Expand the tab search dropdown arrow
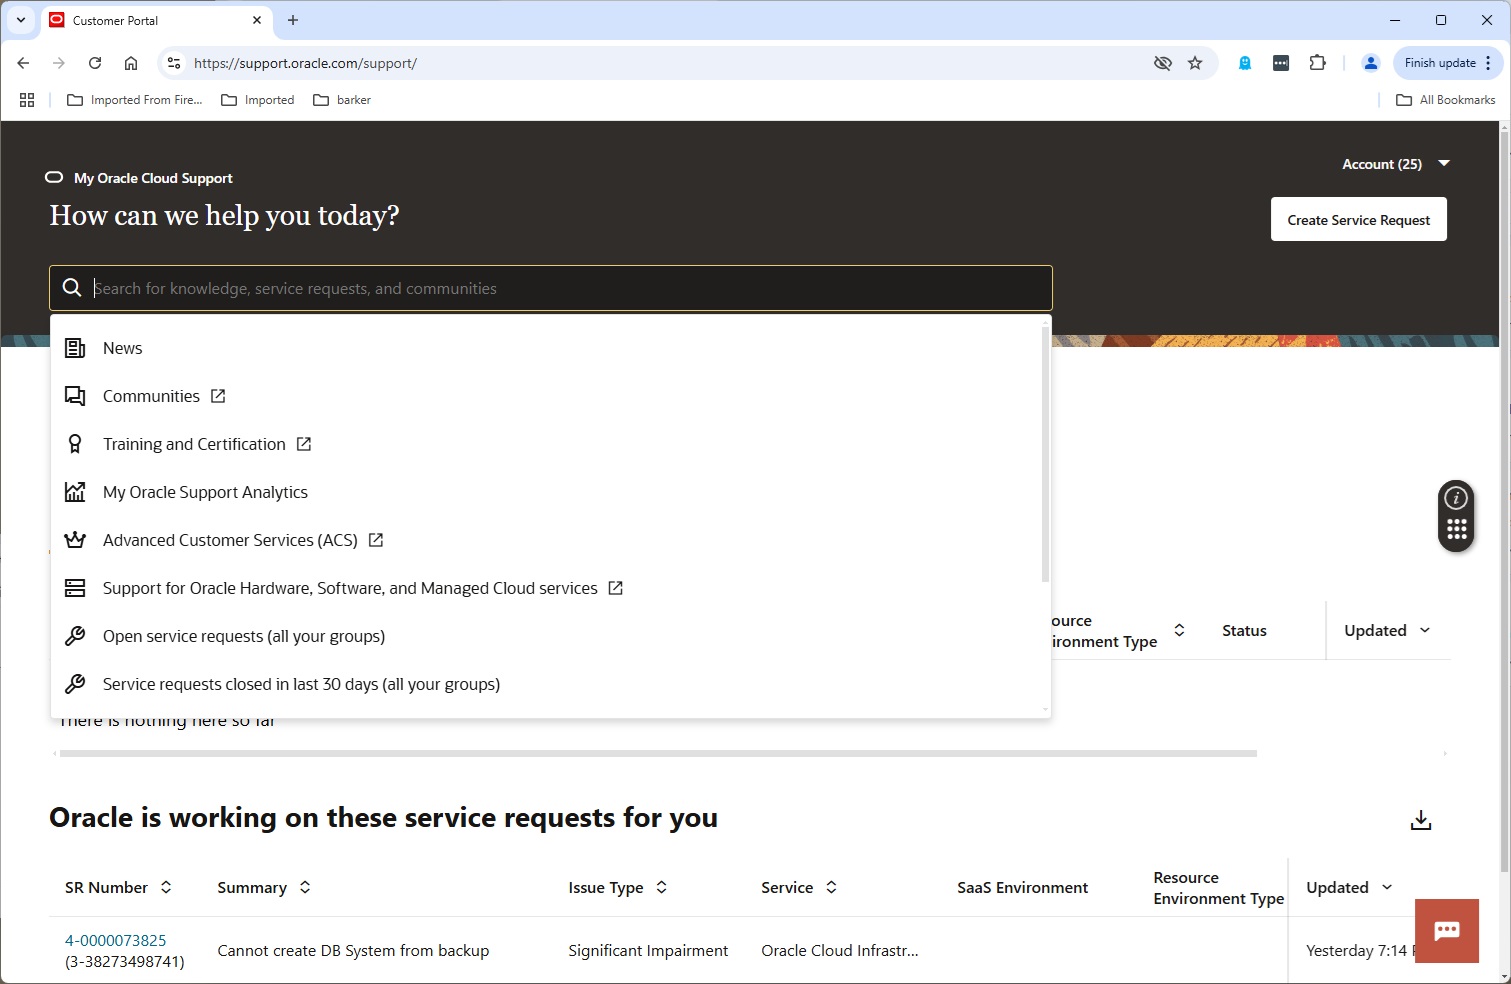The width and height of the screenshot is (1511, 984). 21,20
